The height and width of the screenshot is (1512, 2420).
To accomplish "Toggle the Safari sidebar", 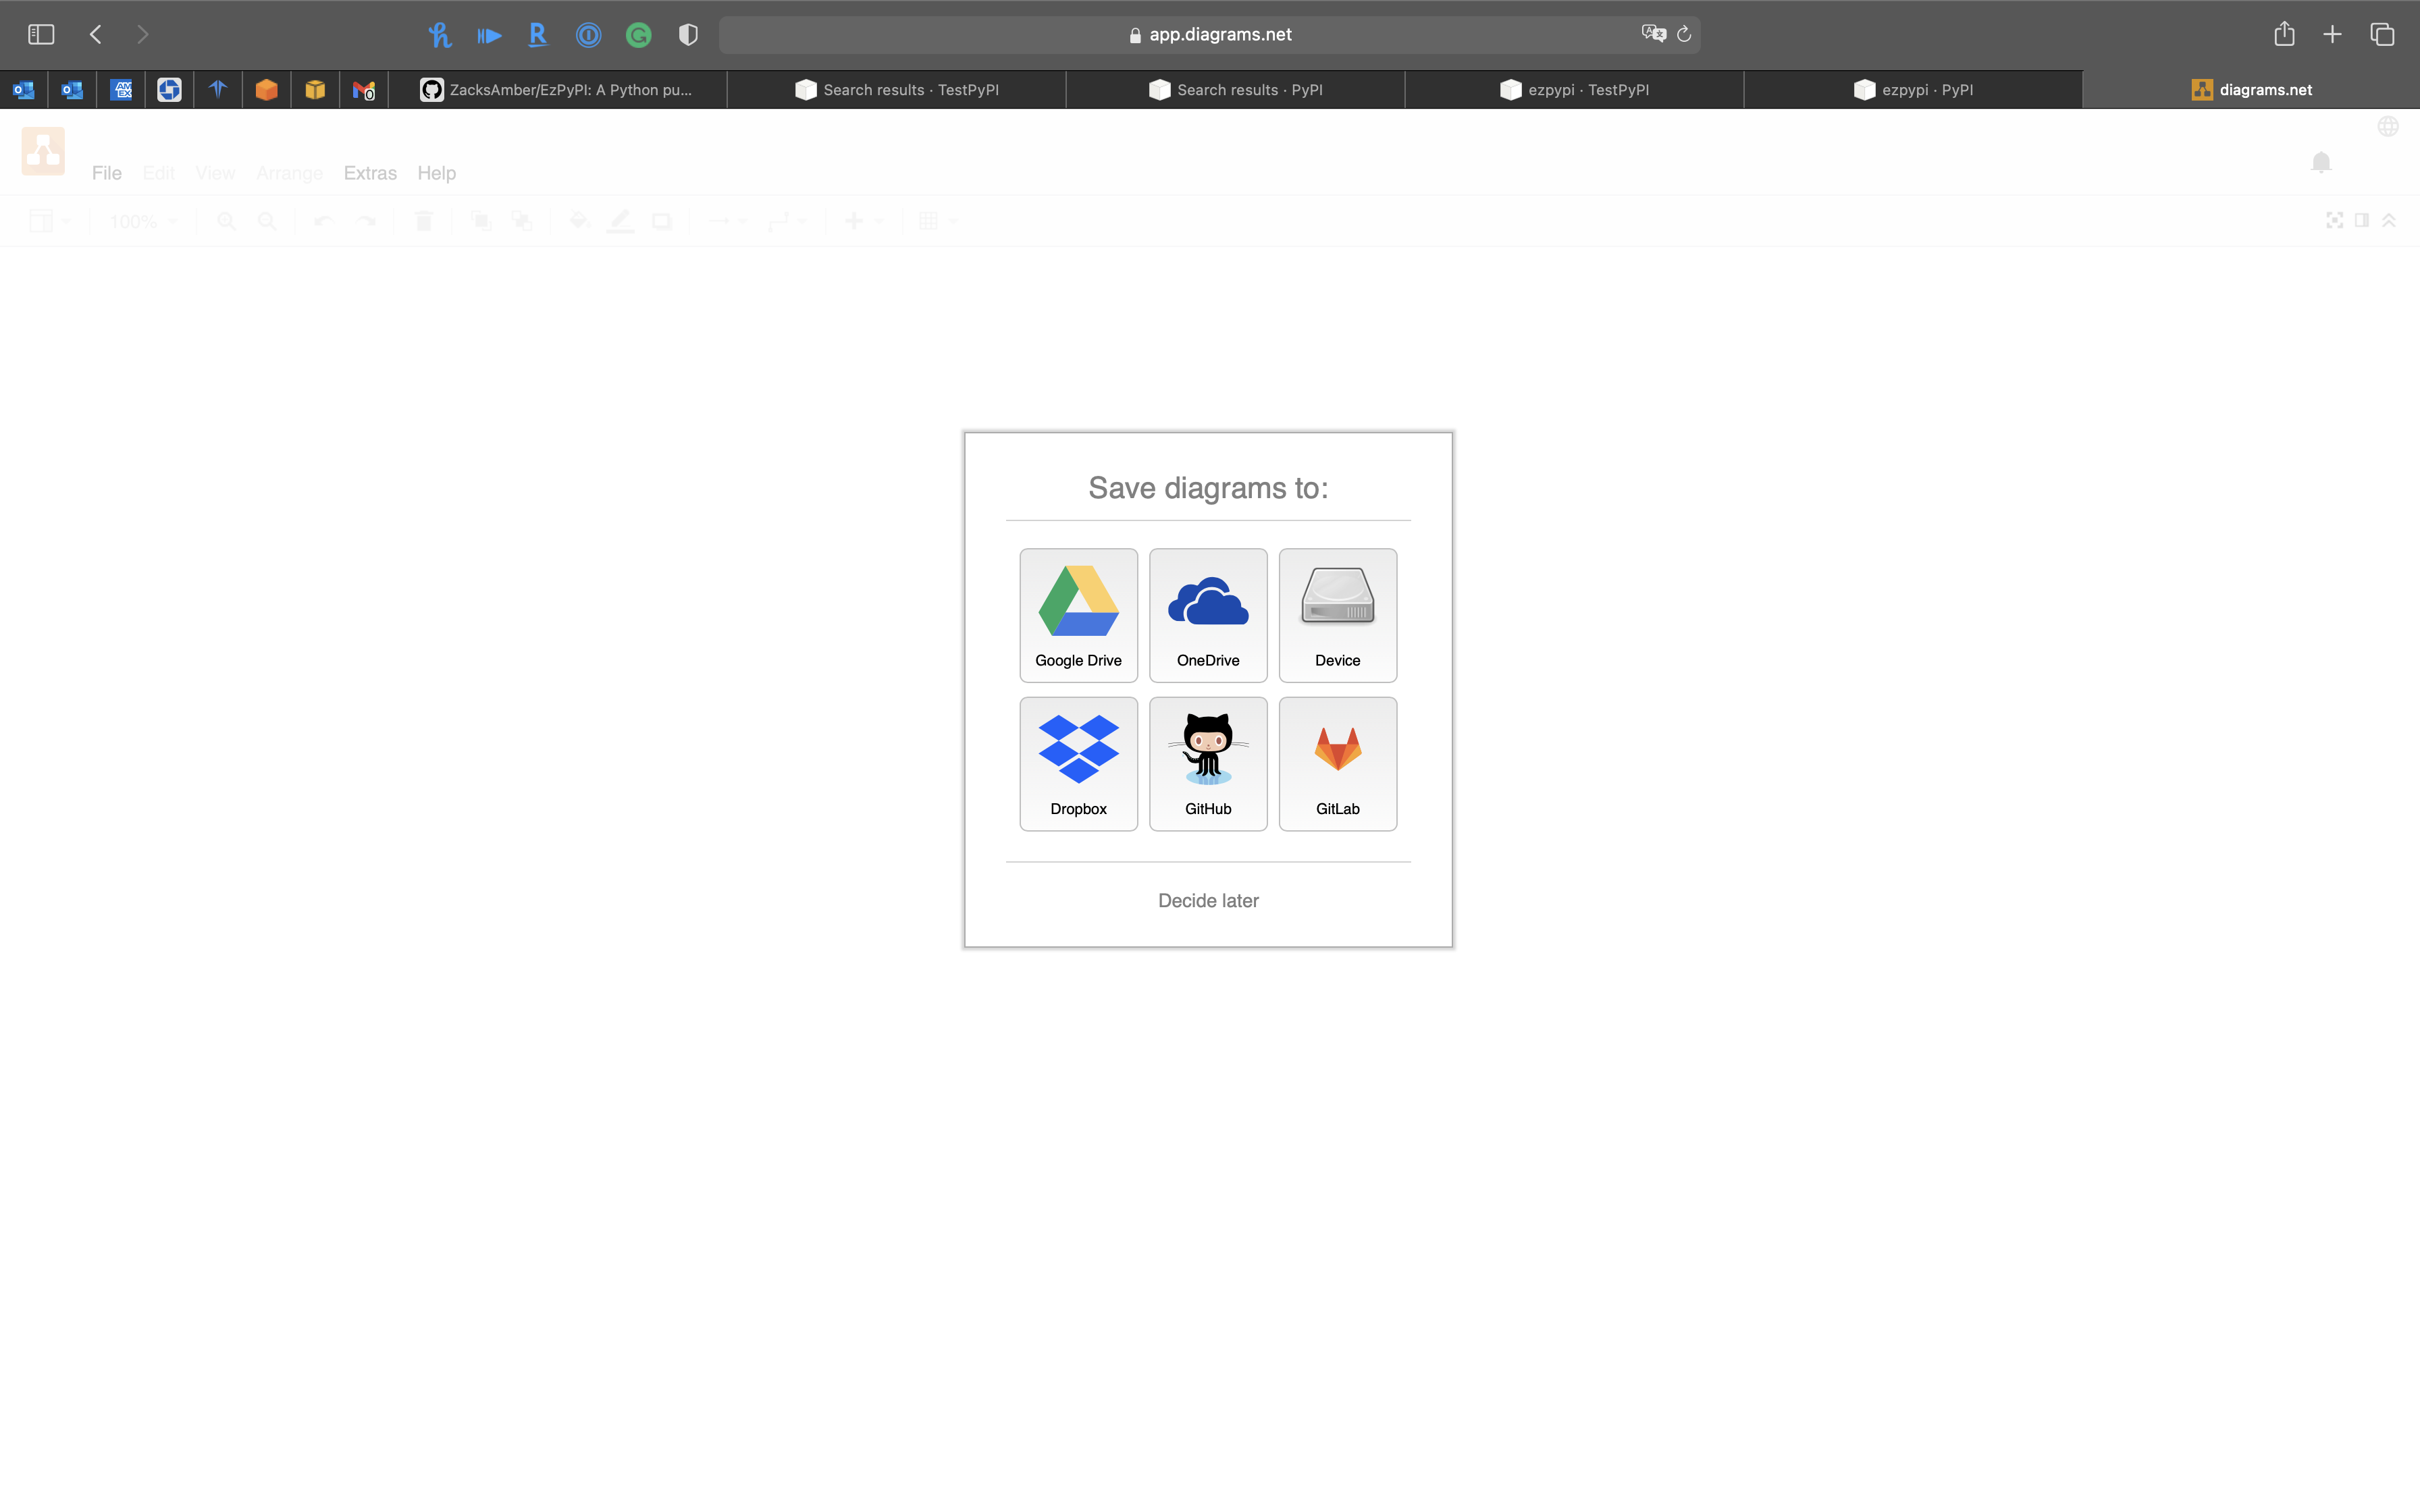I will (x=41, y=35).
